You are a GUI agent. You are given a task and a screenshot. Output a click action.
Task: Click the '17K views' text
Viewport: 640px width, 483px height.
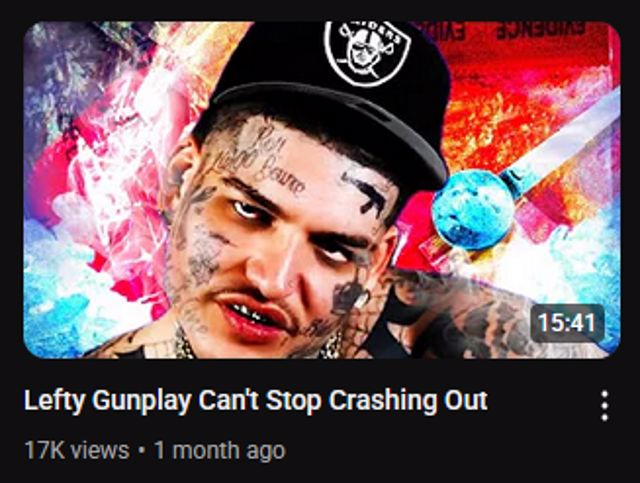pos(77,450)
